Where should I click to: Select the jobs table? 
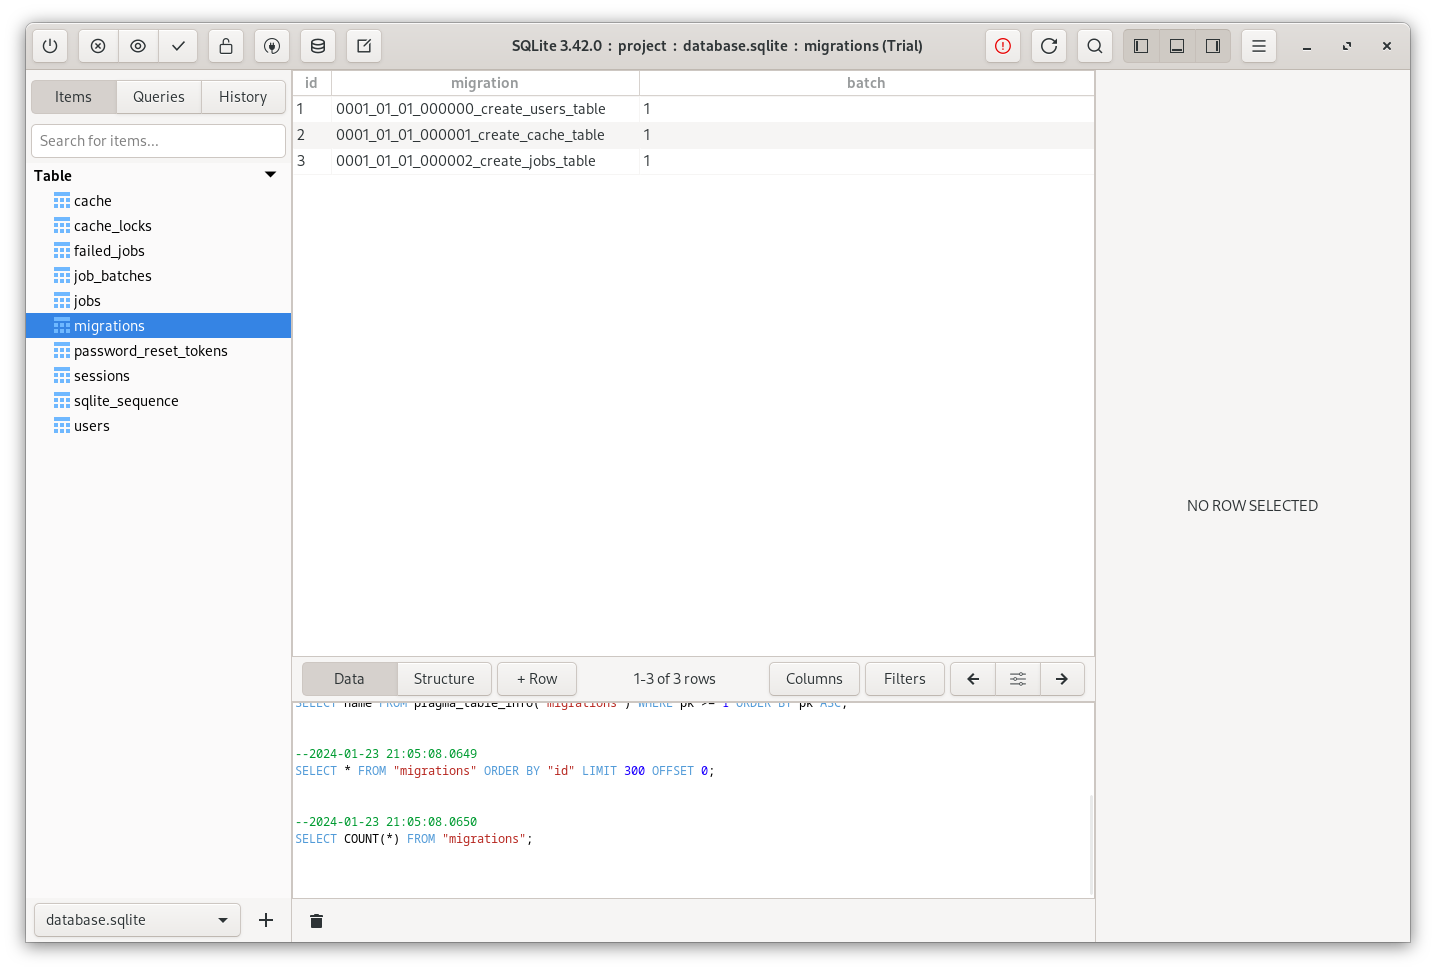tap(158, 301)
